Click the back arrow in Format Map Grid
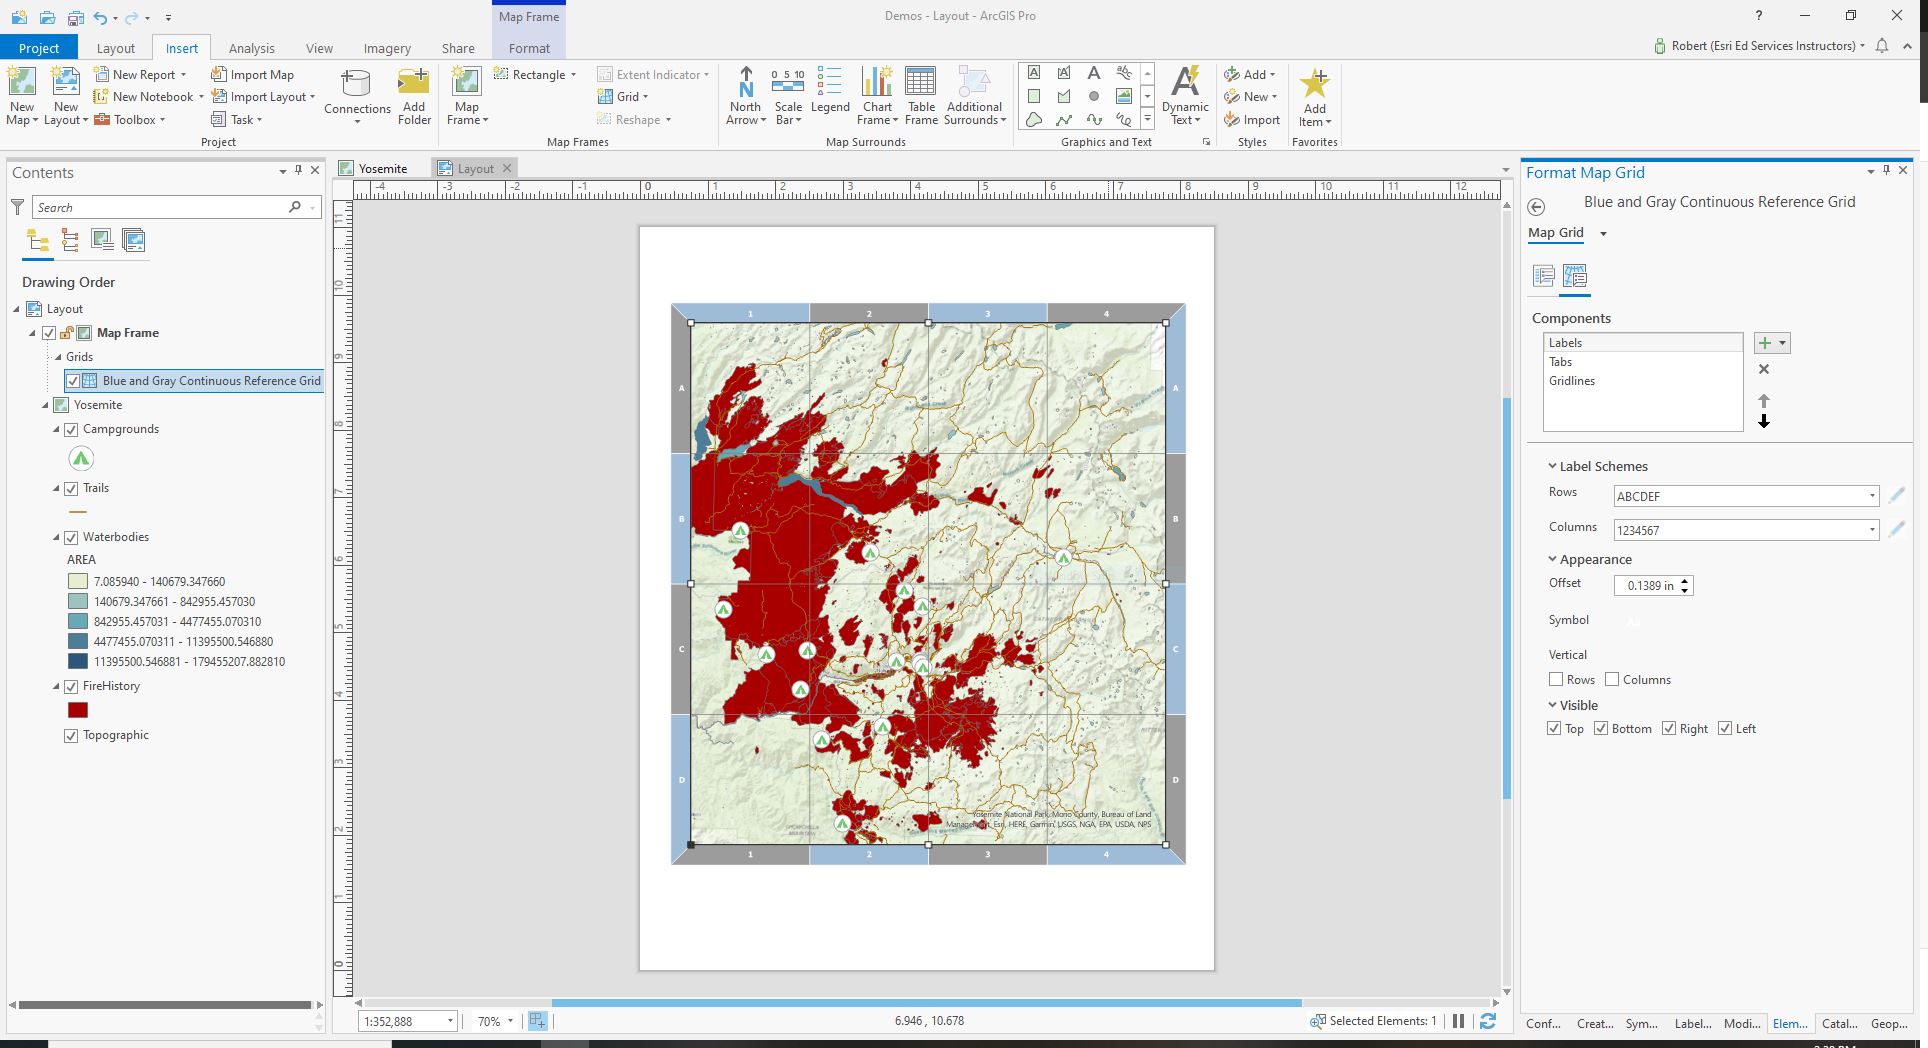This screenshot has height=1048, width=1928. click(x=1537, y=207)
